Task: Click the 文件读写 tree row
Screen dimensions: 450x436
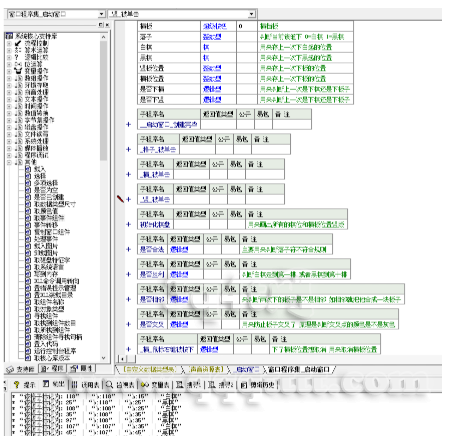Action: point(32,134)
